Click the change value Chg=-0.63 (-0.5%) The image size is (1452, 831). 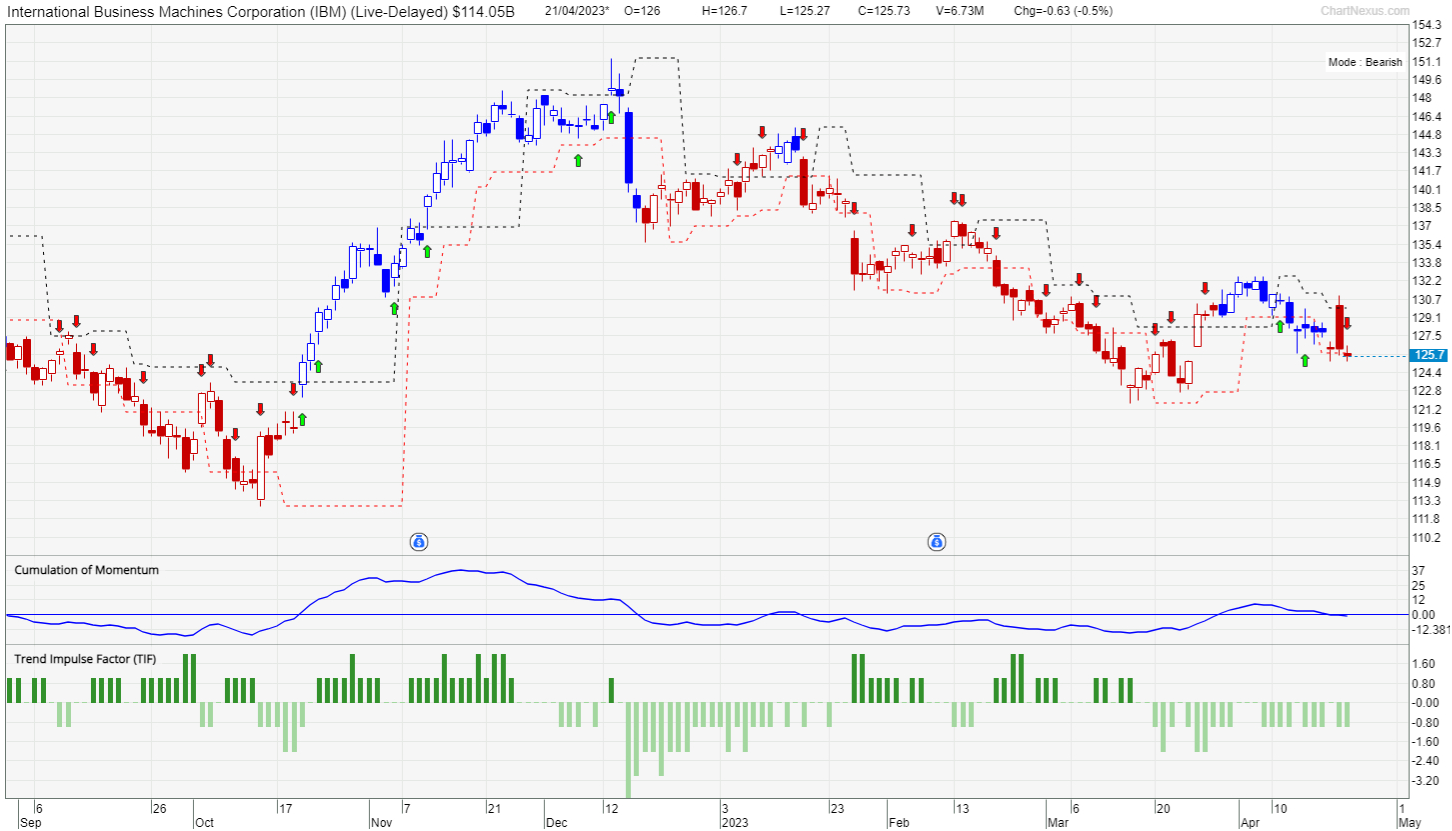pyautogui.click(x=1063, y=11)
